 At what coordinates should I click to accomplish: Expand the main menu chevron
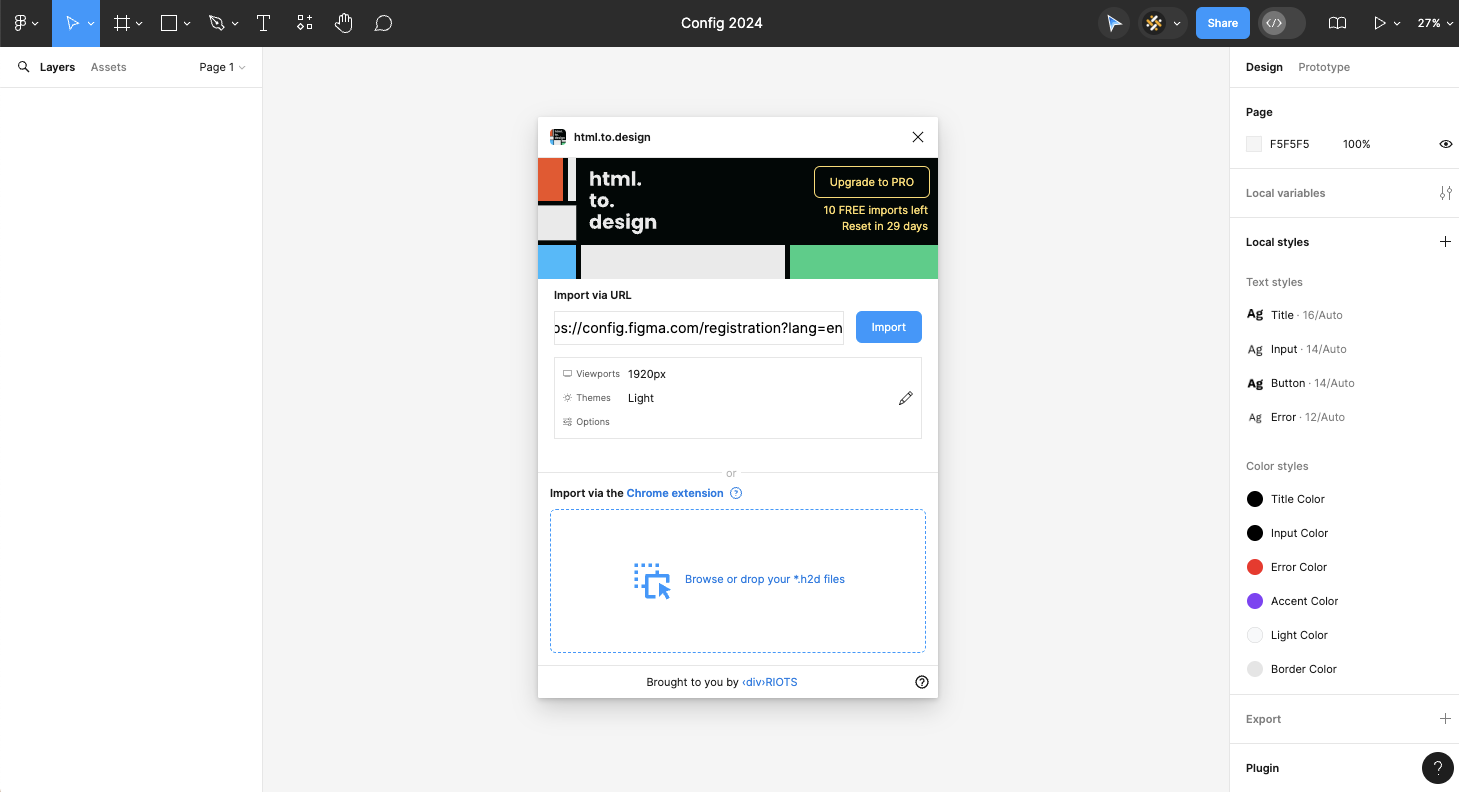(x=36, y=23)
